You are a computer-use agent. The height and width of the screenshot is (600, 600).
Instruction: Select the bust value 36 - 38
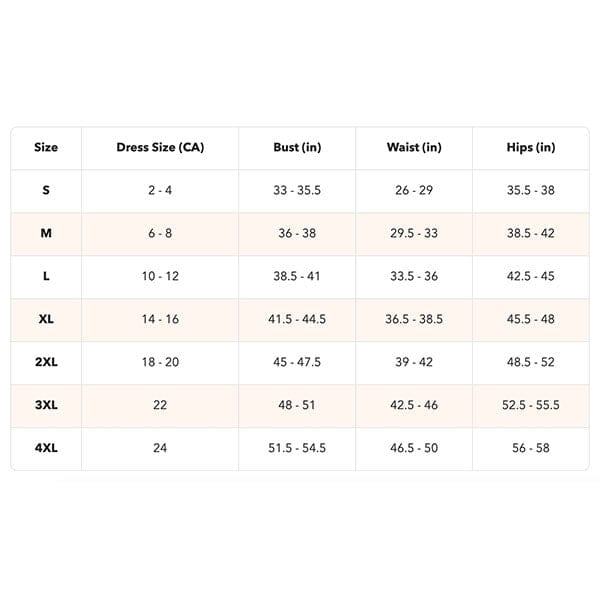coord(295,233)
